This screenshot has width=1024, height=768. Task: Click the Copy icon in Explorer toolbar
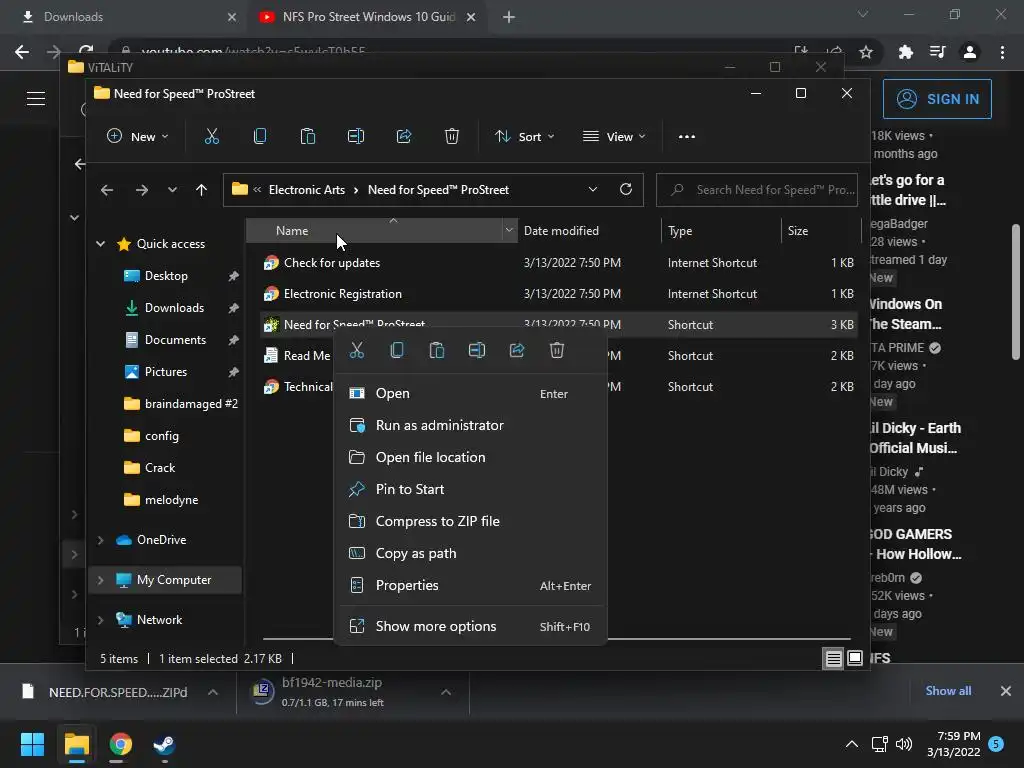tap(260, 136)
